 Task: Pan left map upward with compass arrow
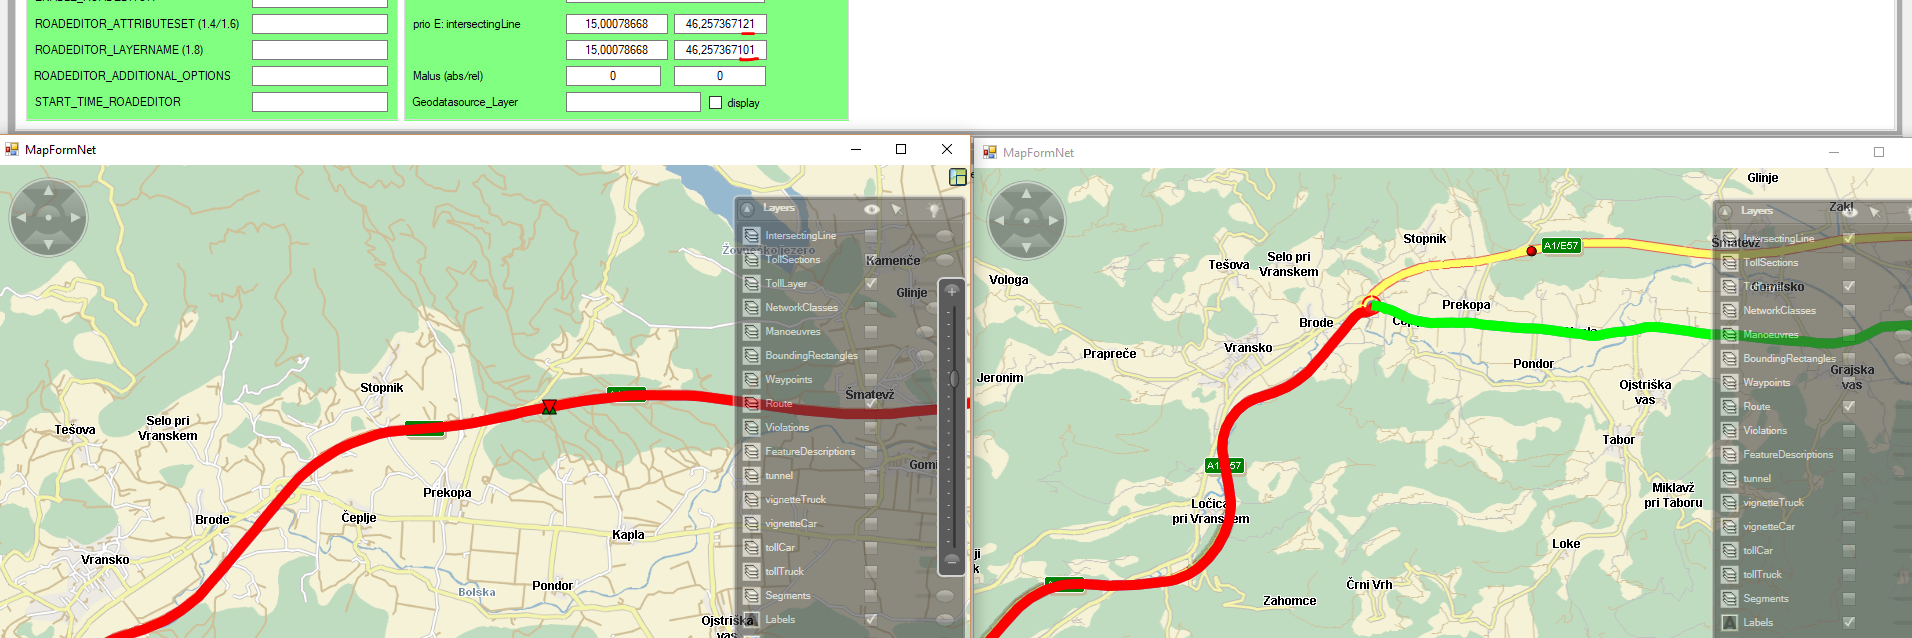48,190
